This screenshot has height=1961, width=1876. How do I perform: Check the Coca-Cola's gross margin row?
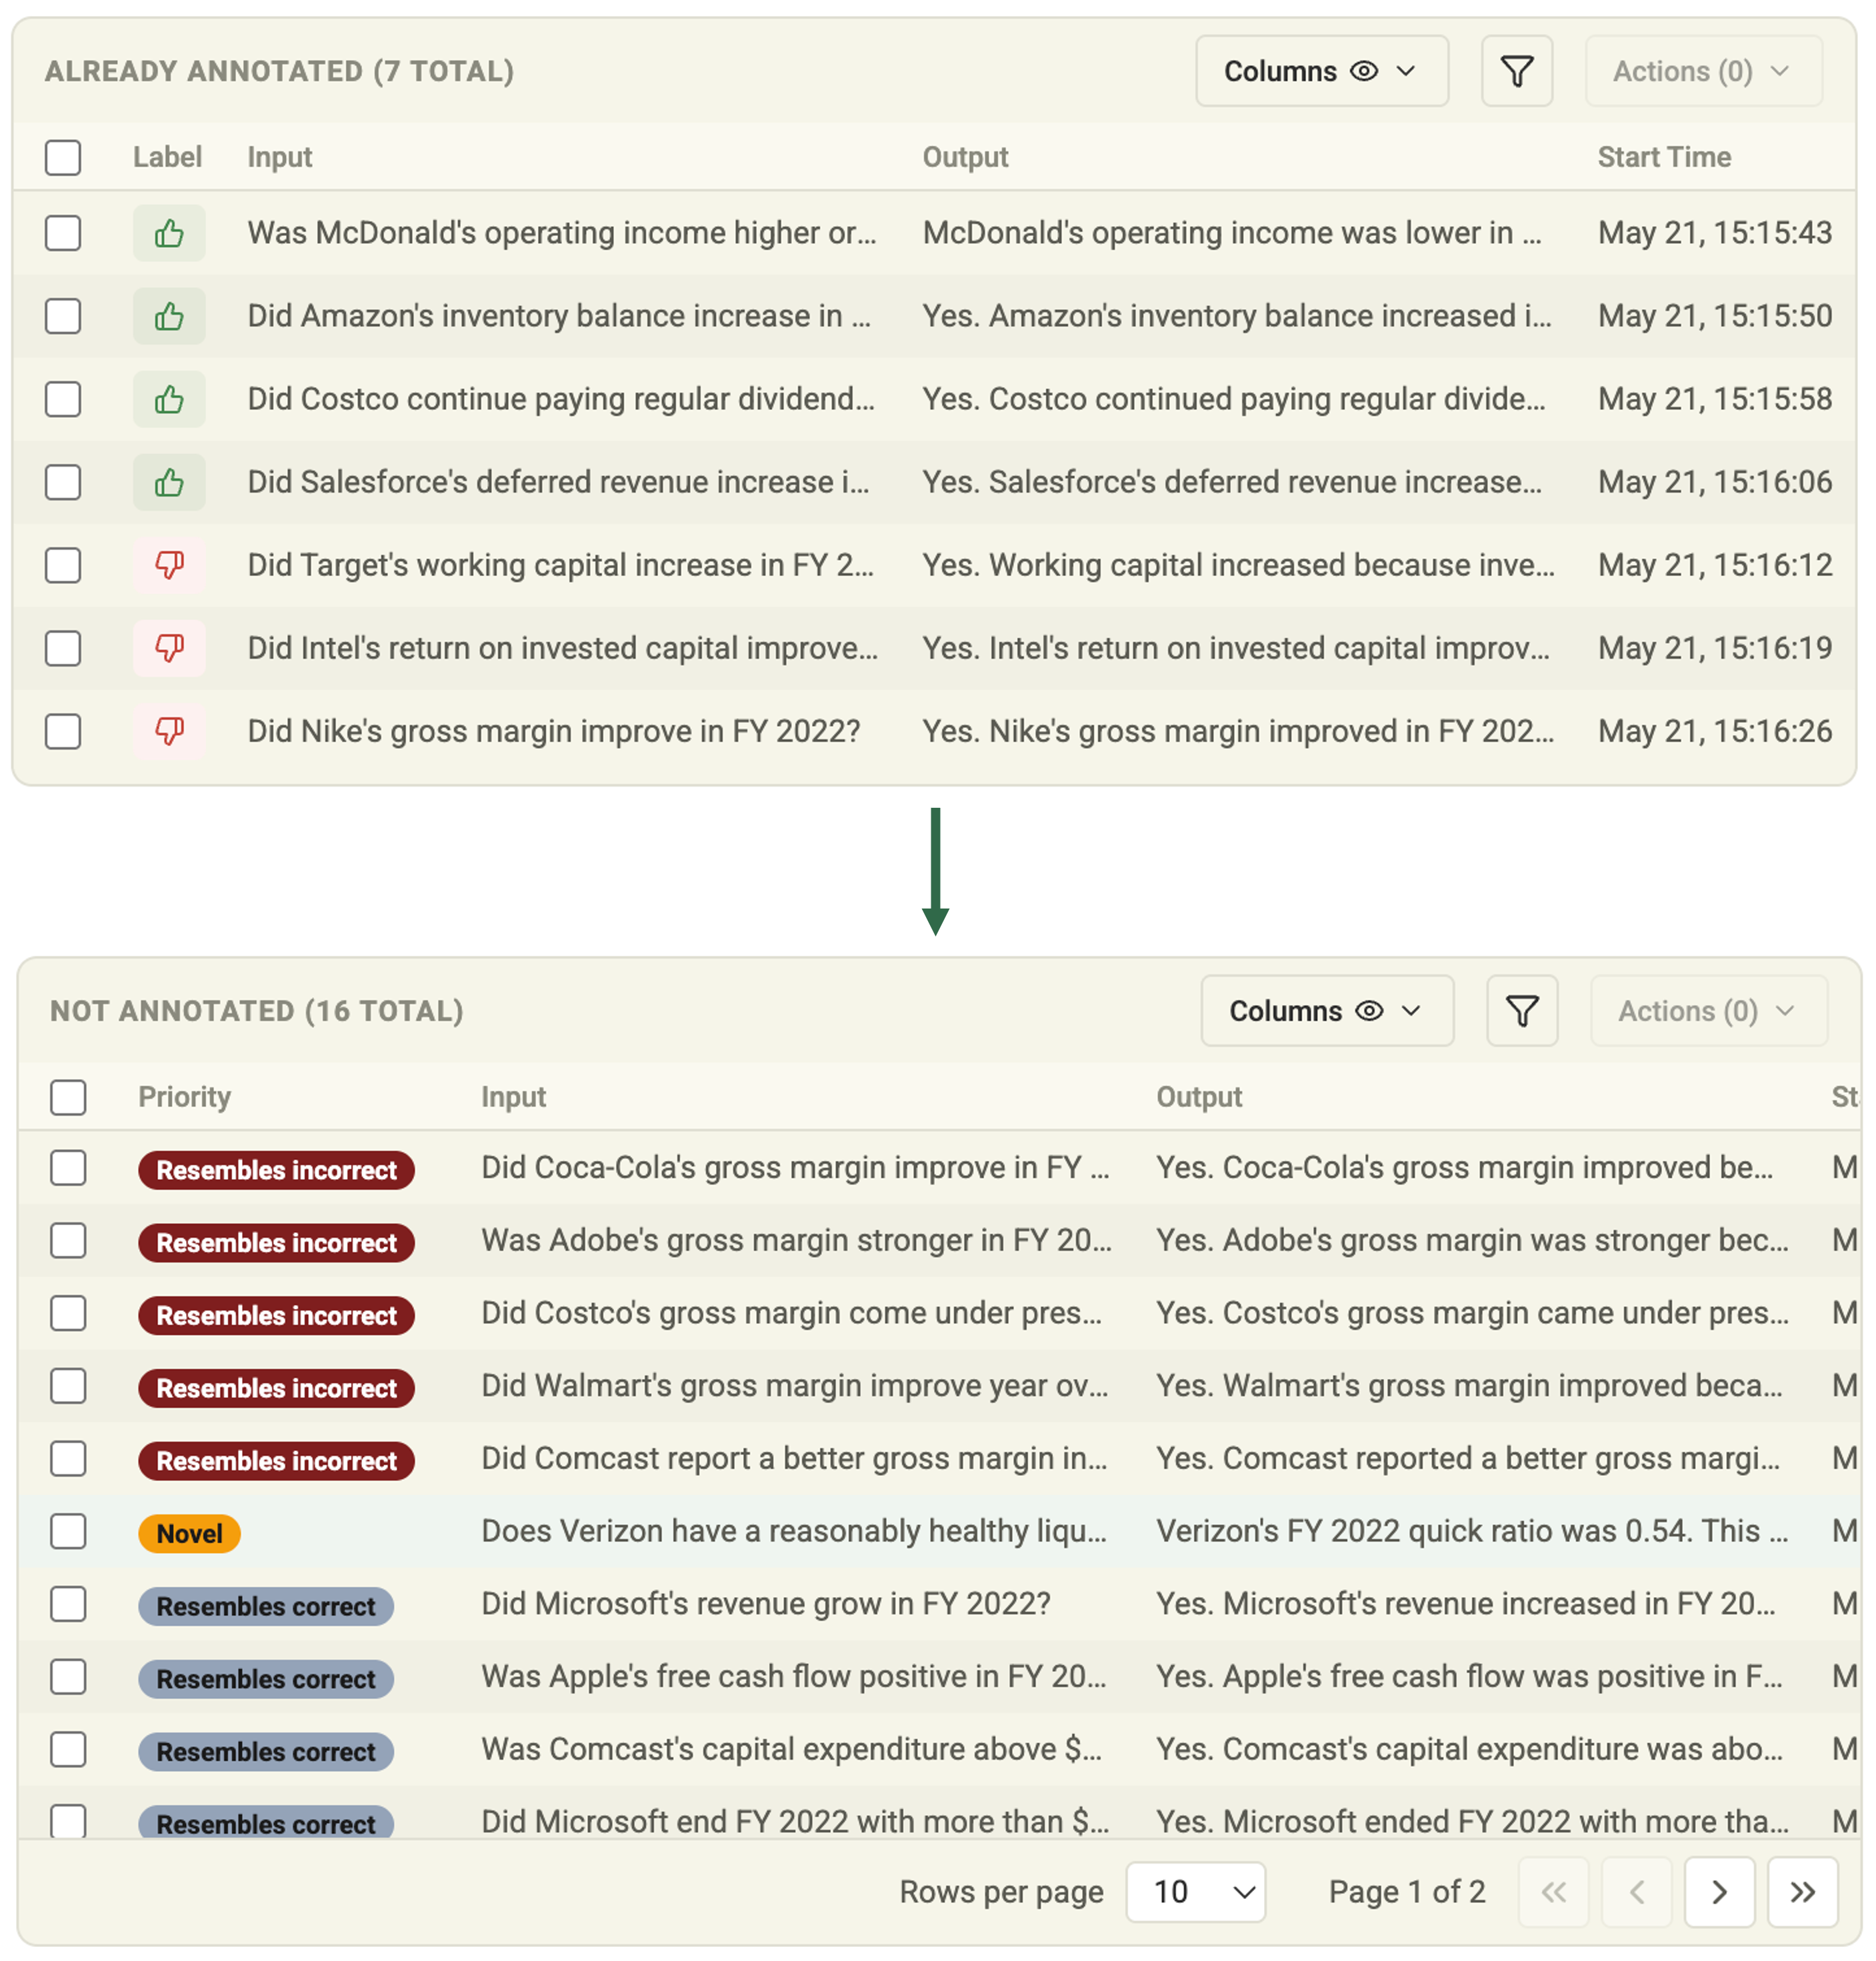click(x=68, y=1168)
